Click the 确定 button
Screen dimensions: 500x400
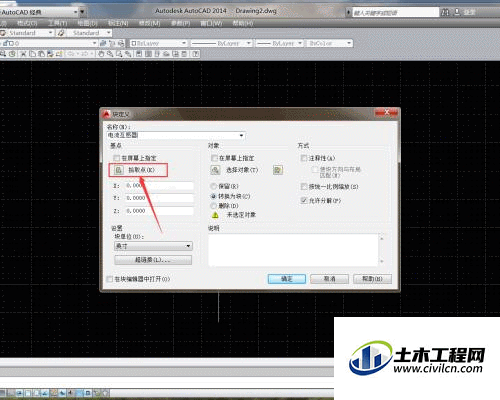click(x=287, y=279)
